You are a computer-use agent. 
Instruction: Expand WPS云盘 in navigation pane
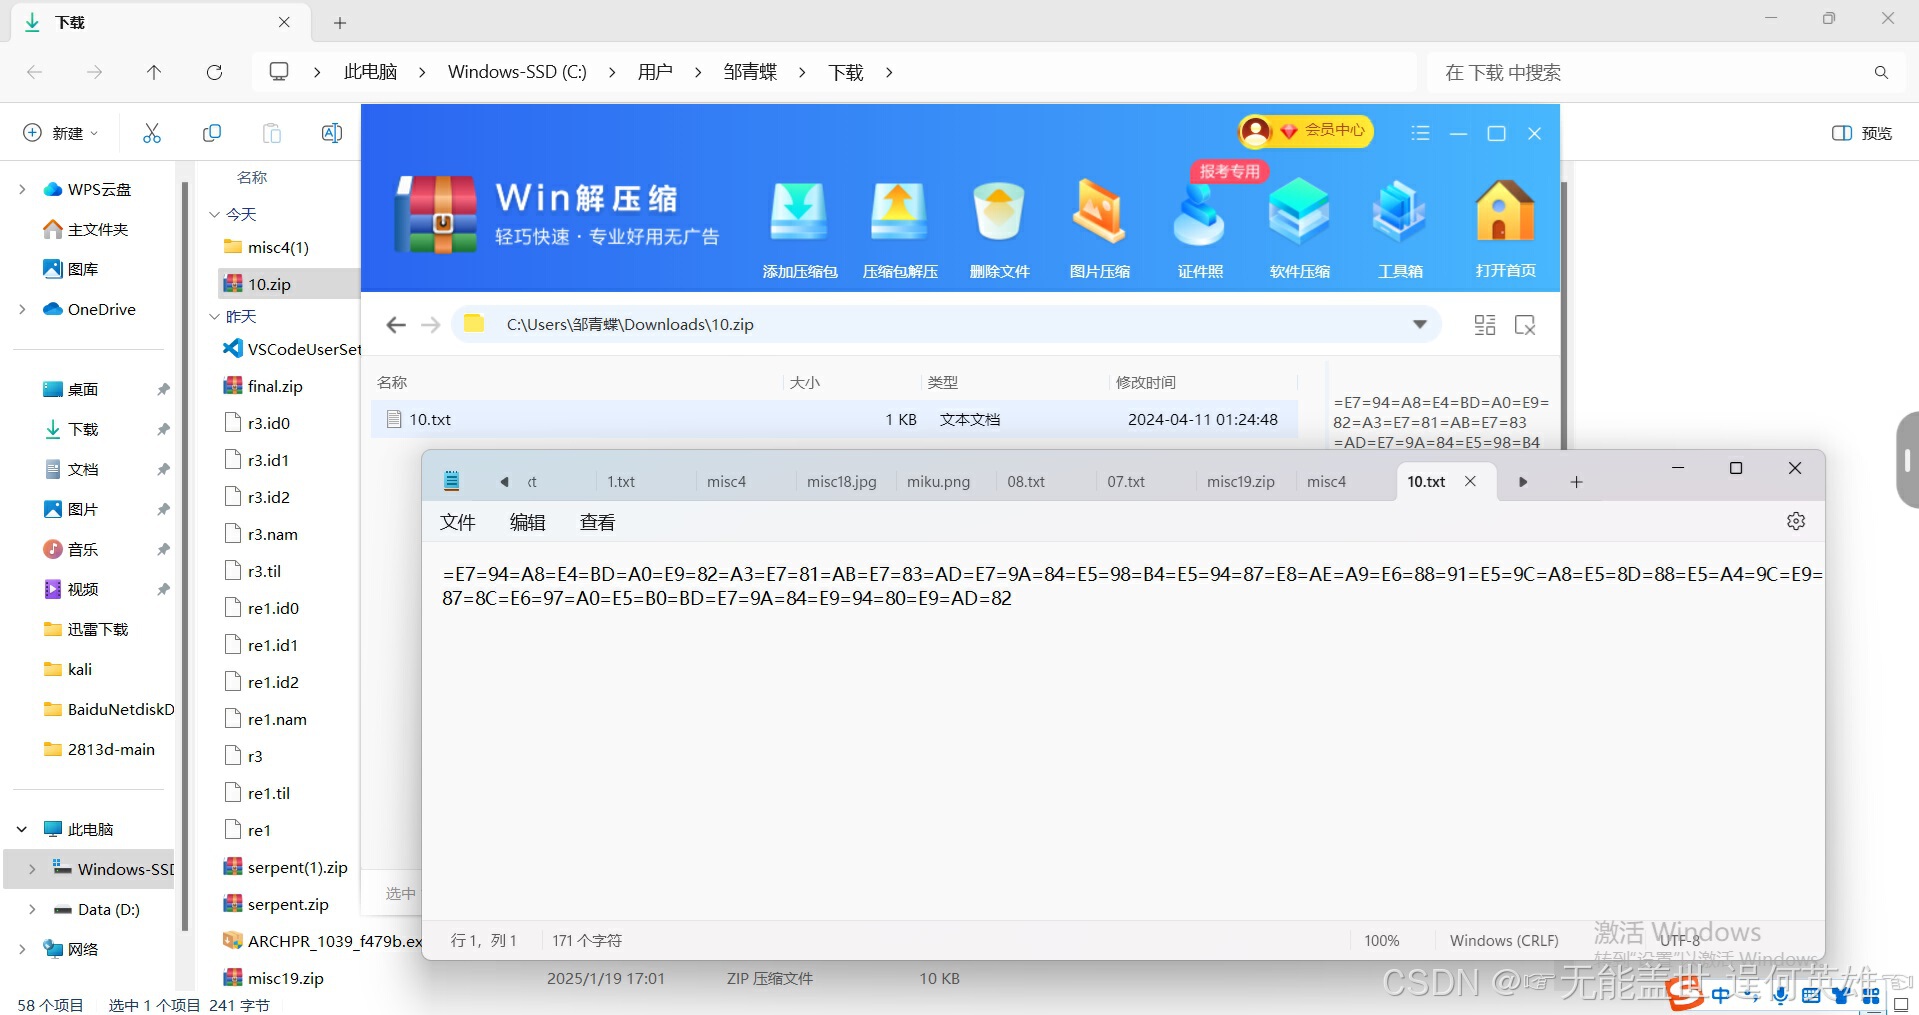22,189
